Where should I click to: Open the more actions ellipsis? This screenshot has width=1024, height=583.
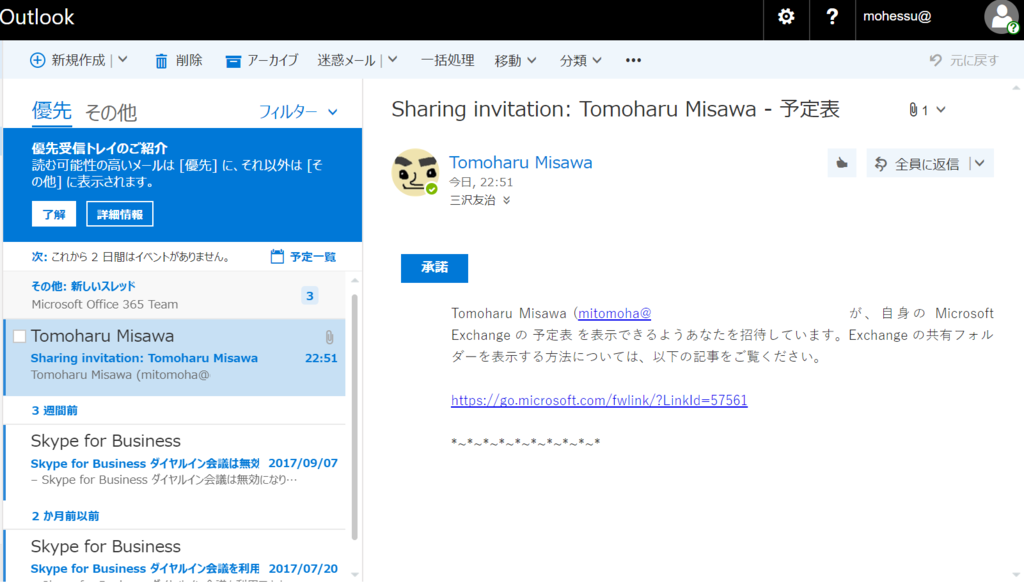click(633, 61)
